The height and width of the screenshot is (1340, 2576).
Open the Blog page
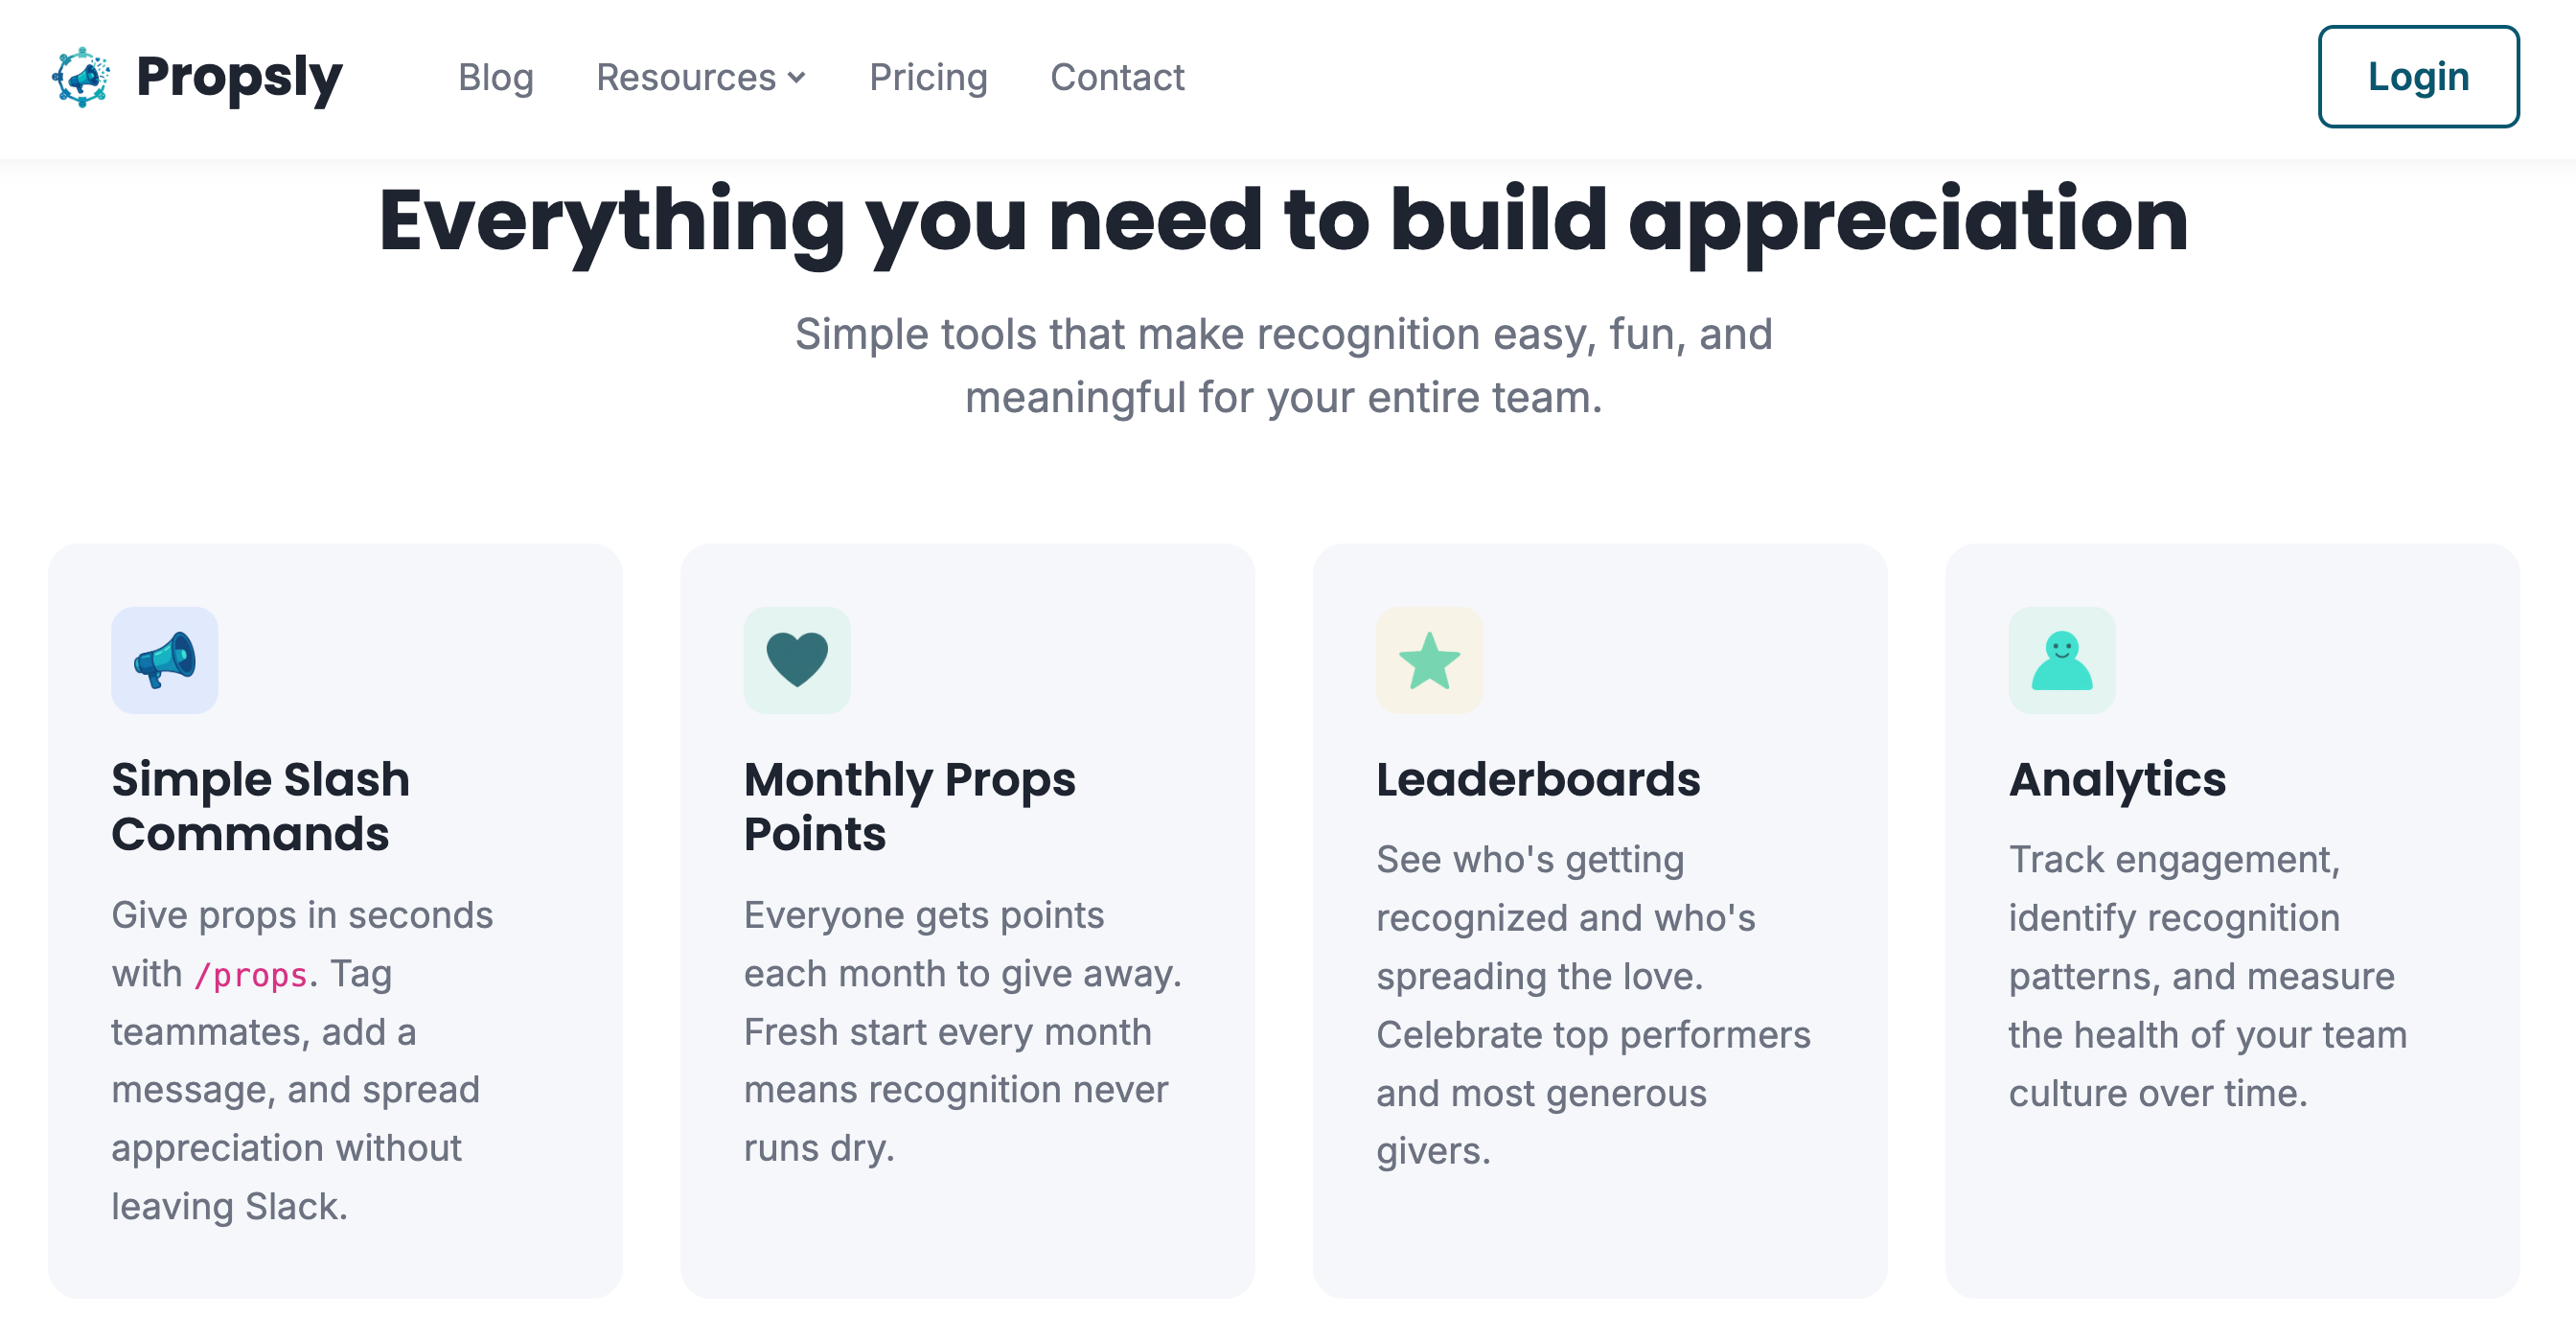click(496, 77)
